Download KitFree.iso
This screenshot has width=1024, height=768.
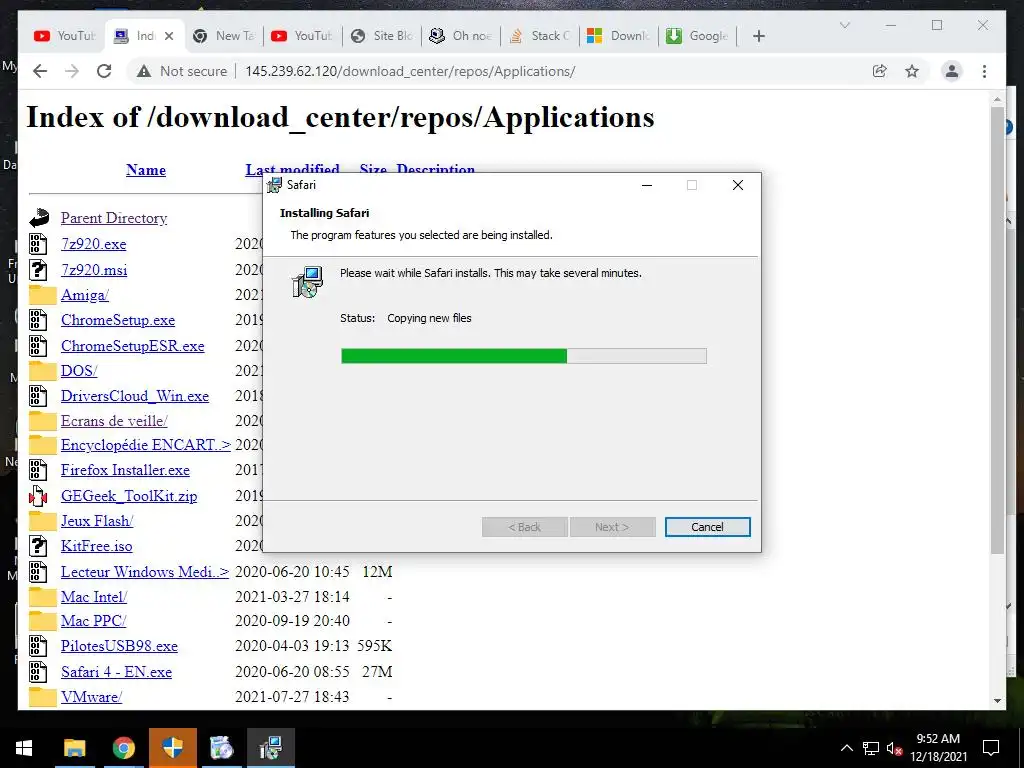tap(97, 547)
